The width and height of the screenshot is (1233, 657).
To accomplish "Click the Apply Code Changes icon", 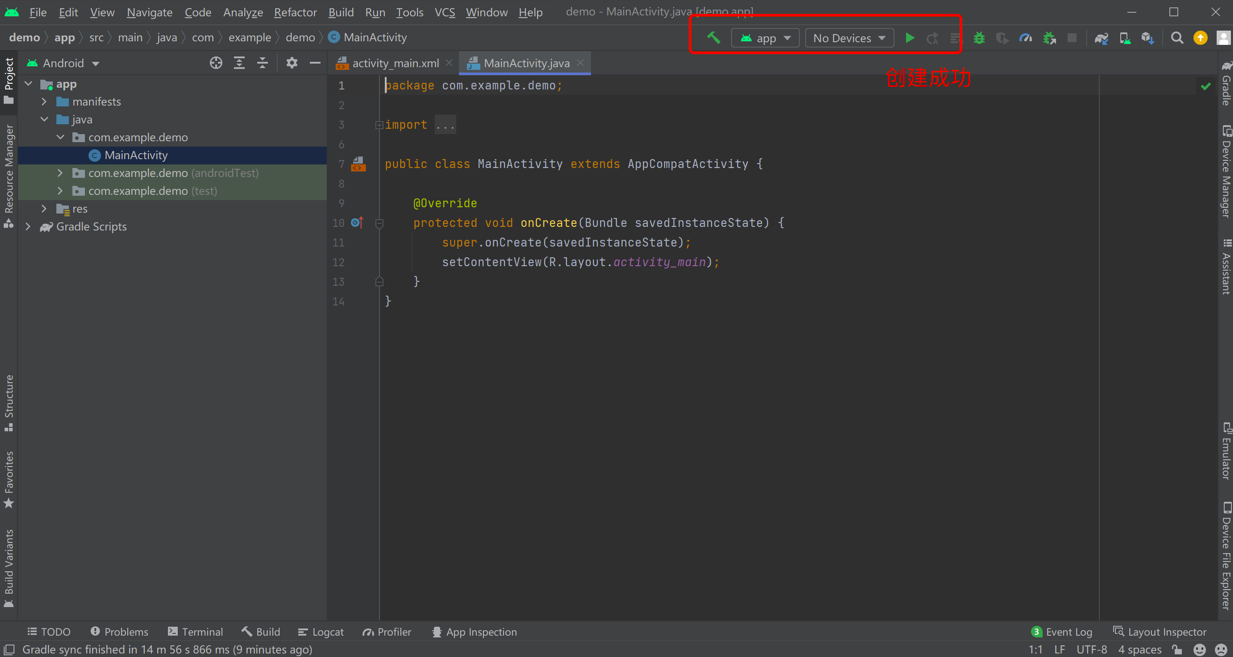I will click(955, 38).
